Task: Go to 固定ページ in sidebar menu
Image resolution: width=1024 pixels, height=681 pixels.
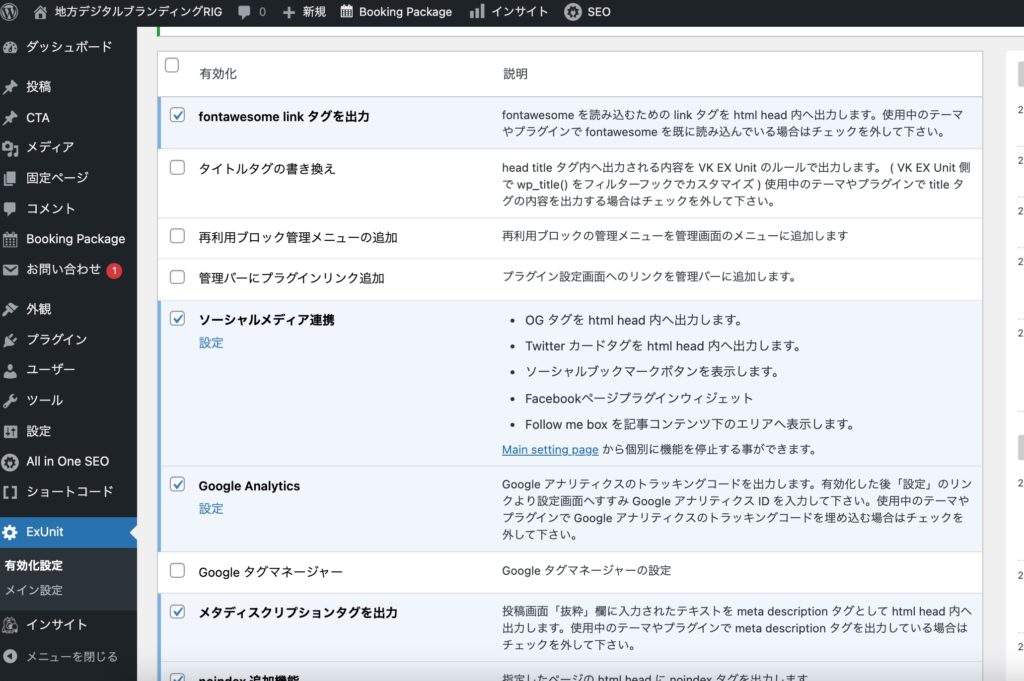Action: tap(57, 178)
